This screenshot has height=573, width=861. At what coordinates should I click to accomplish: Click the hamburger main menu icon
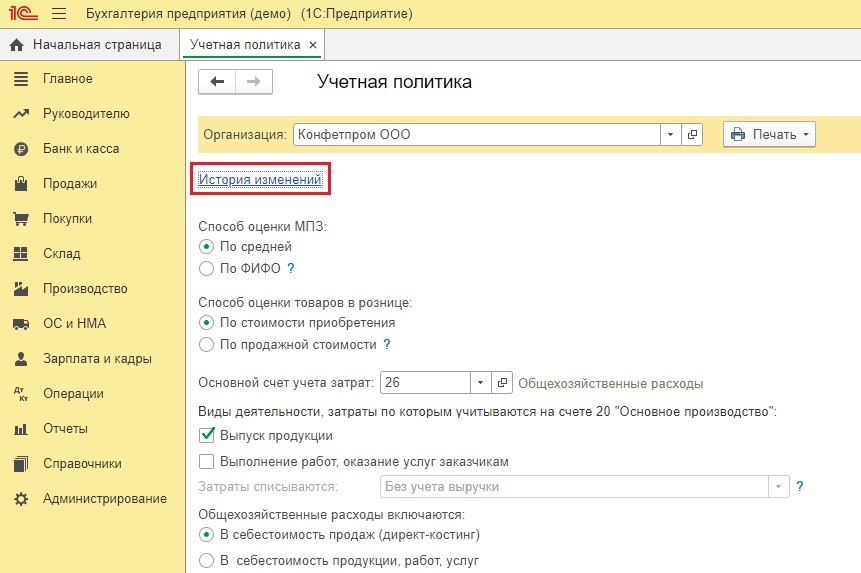click(x=58, y=14)
